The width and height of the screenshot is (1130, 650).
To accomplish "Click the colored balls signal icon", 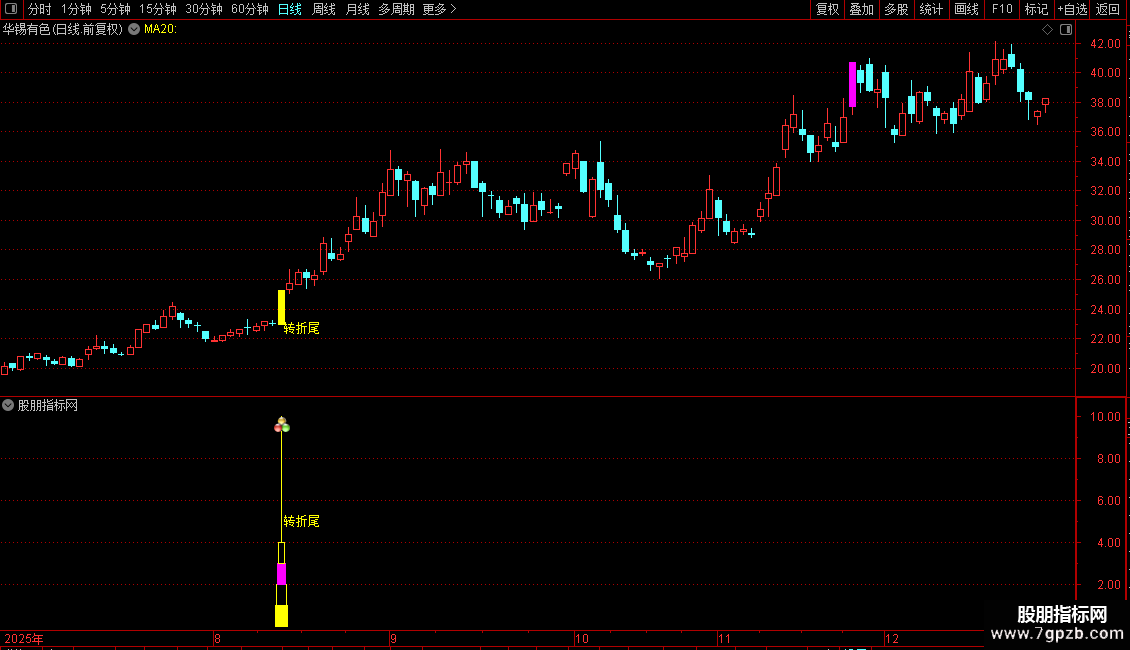I will (282, 425).
